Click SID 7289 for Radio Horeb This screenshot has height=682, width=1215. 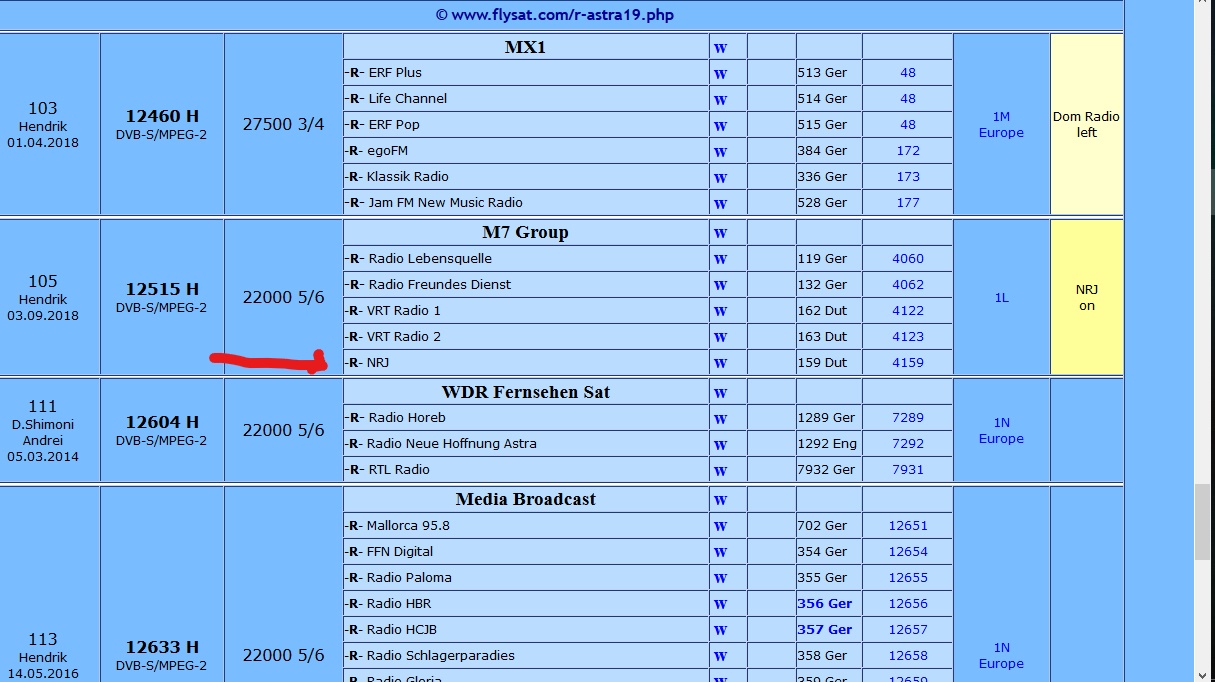pyautogui.click(x=908, y=418)
